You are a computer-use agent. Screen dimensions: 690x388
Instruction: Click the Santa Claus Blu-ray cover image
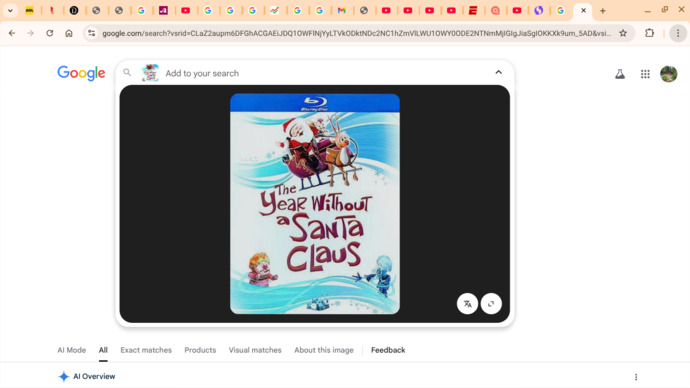pos(315,204)
